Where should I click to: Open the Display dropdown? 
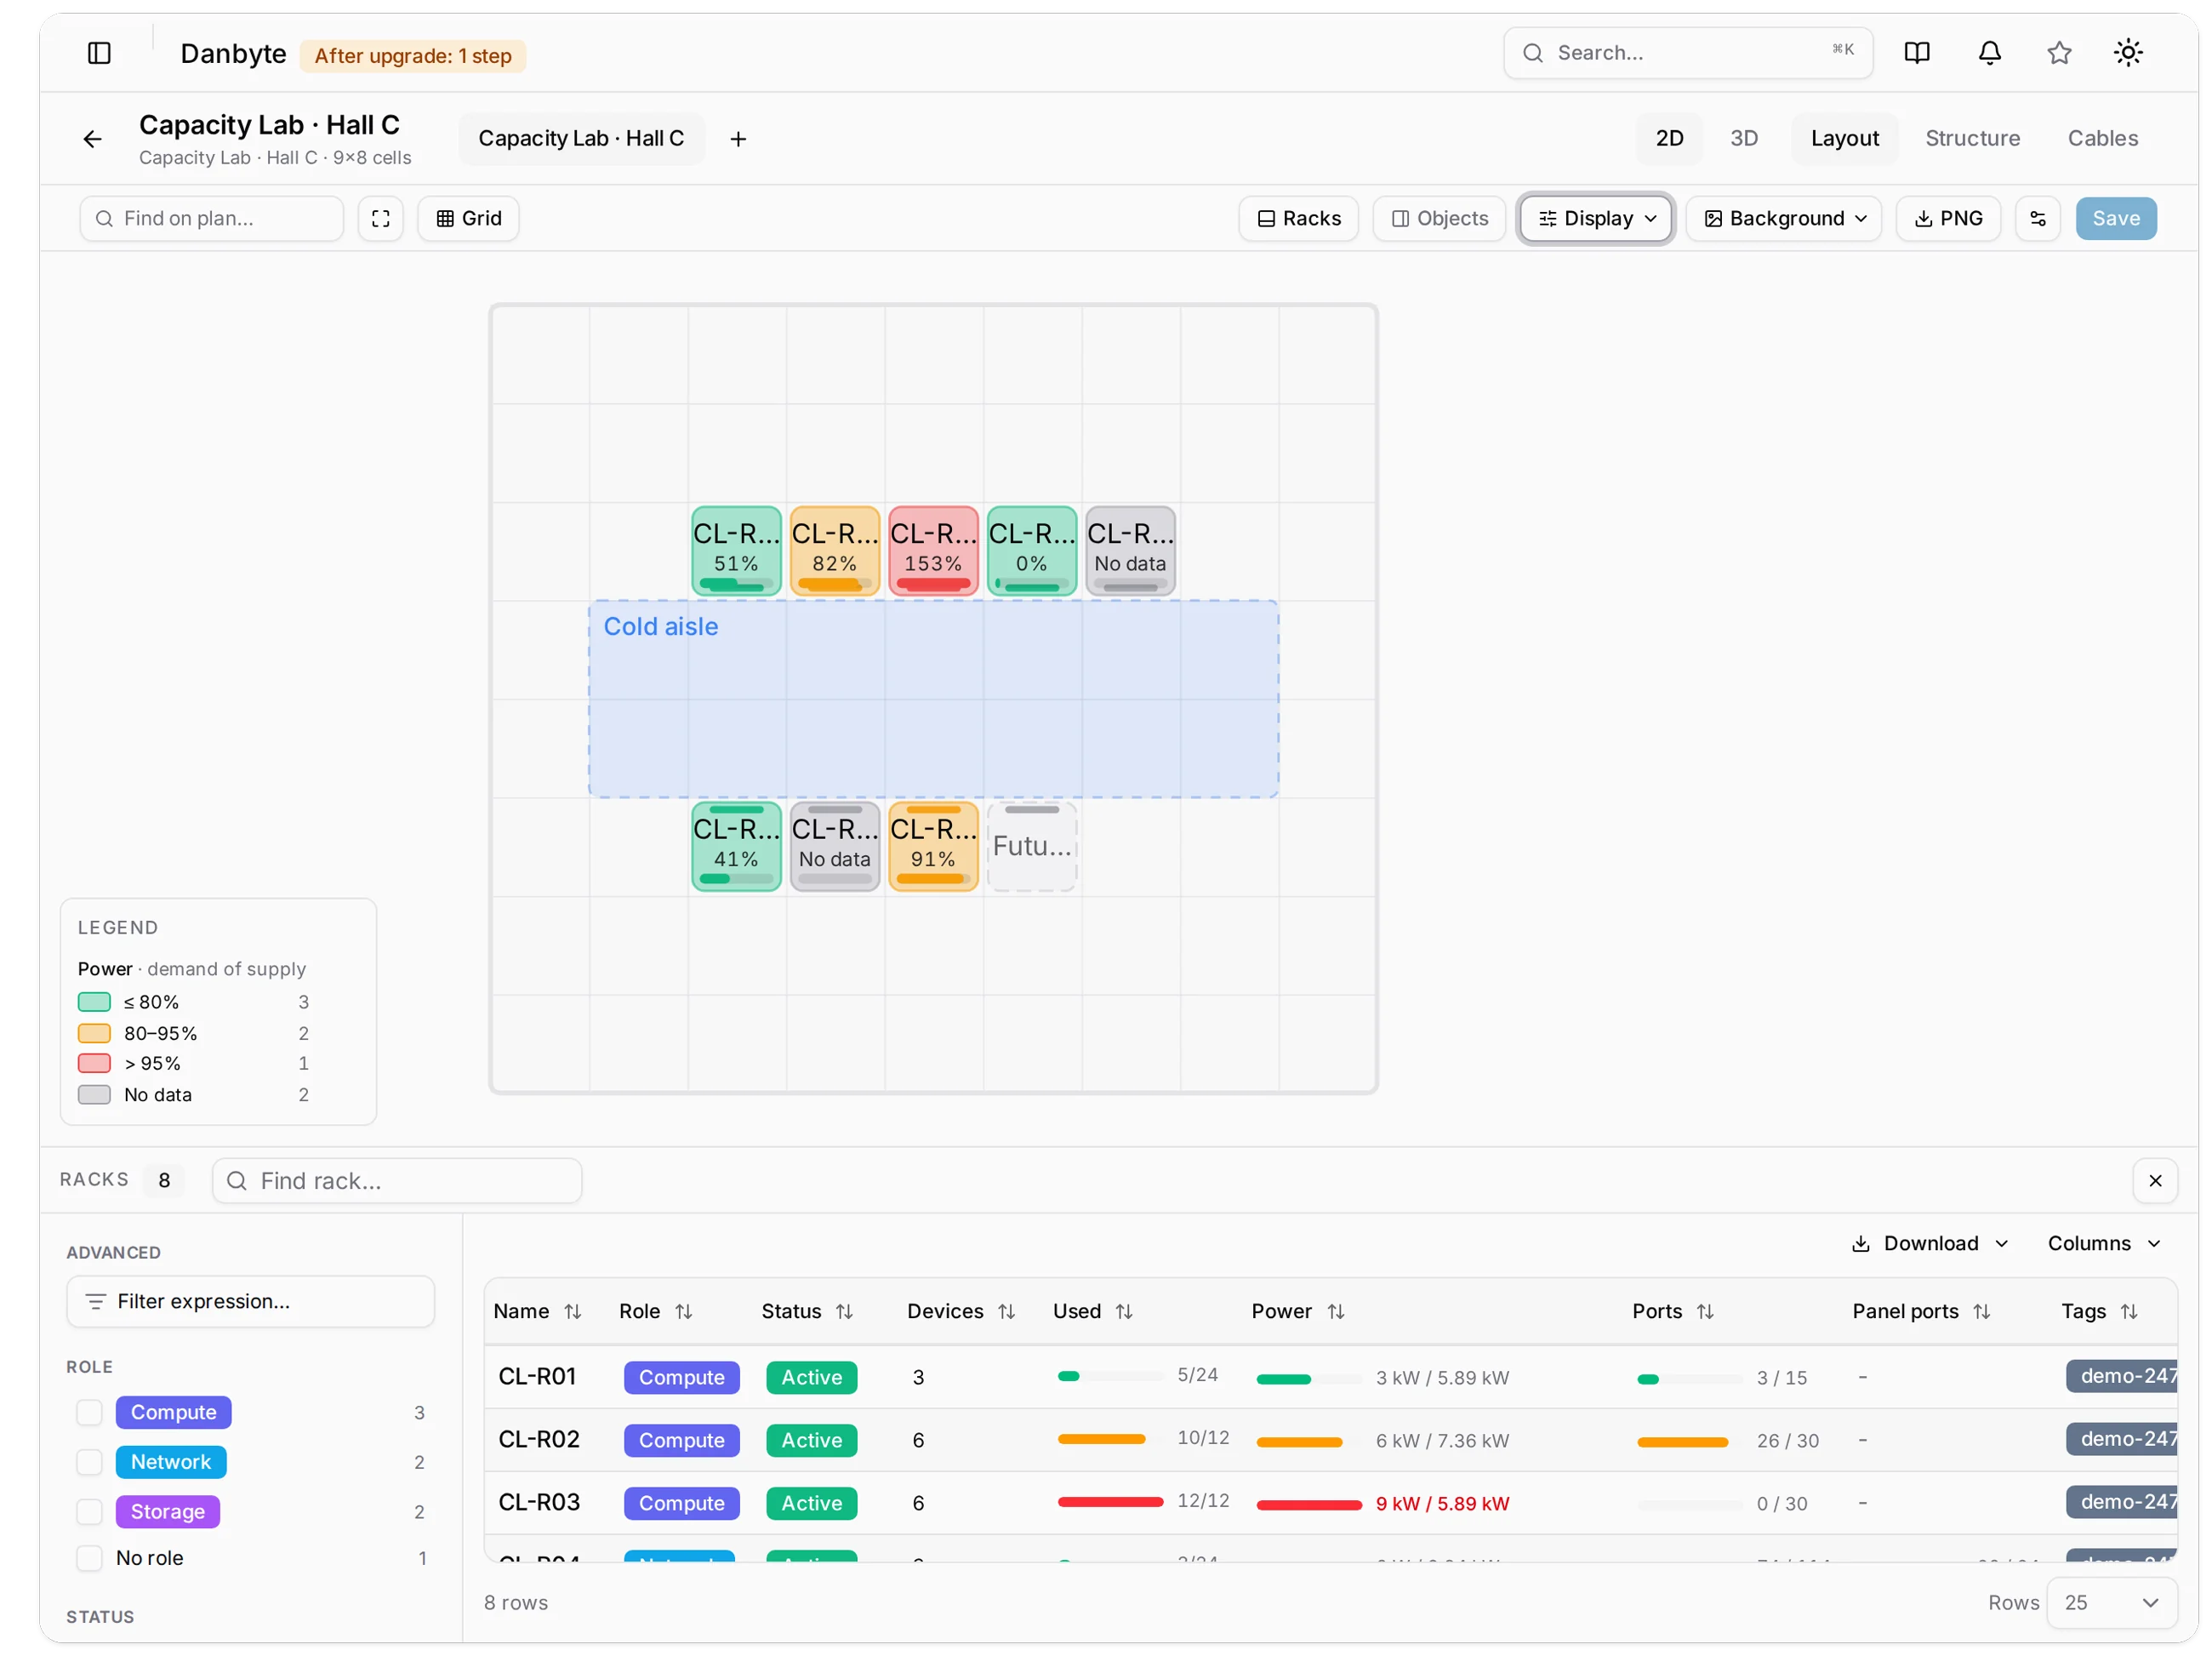click(1596, 218)
